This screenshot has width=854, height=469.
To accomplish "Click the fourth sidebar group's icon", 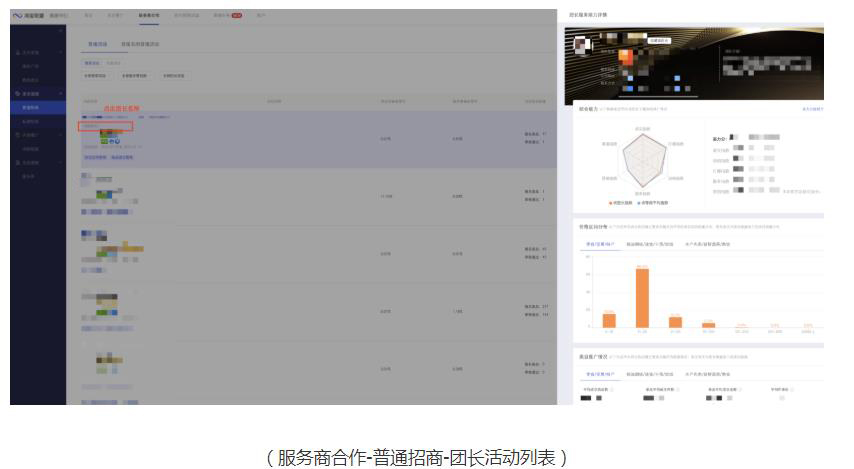I will click(17, 162).
